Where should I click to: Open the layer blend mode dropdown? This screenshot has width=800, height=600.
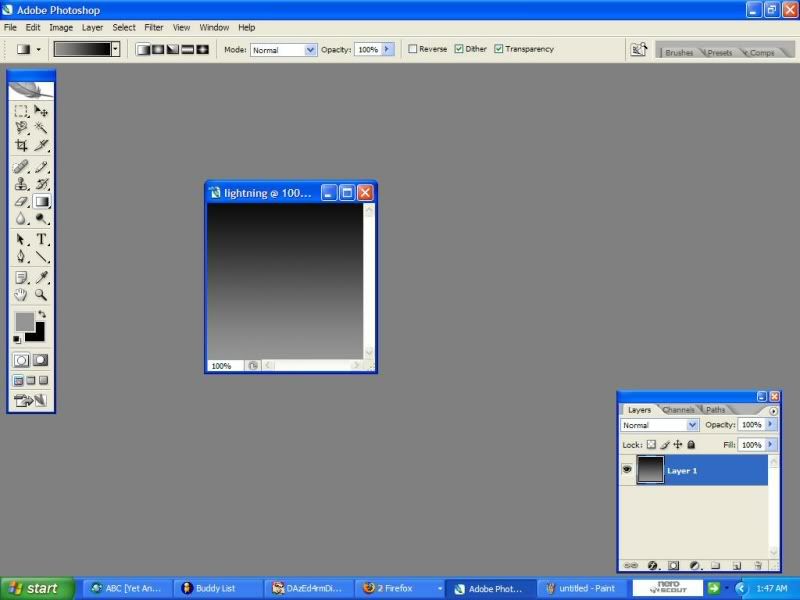(659, 425)
